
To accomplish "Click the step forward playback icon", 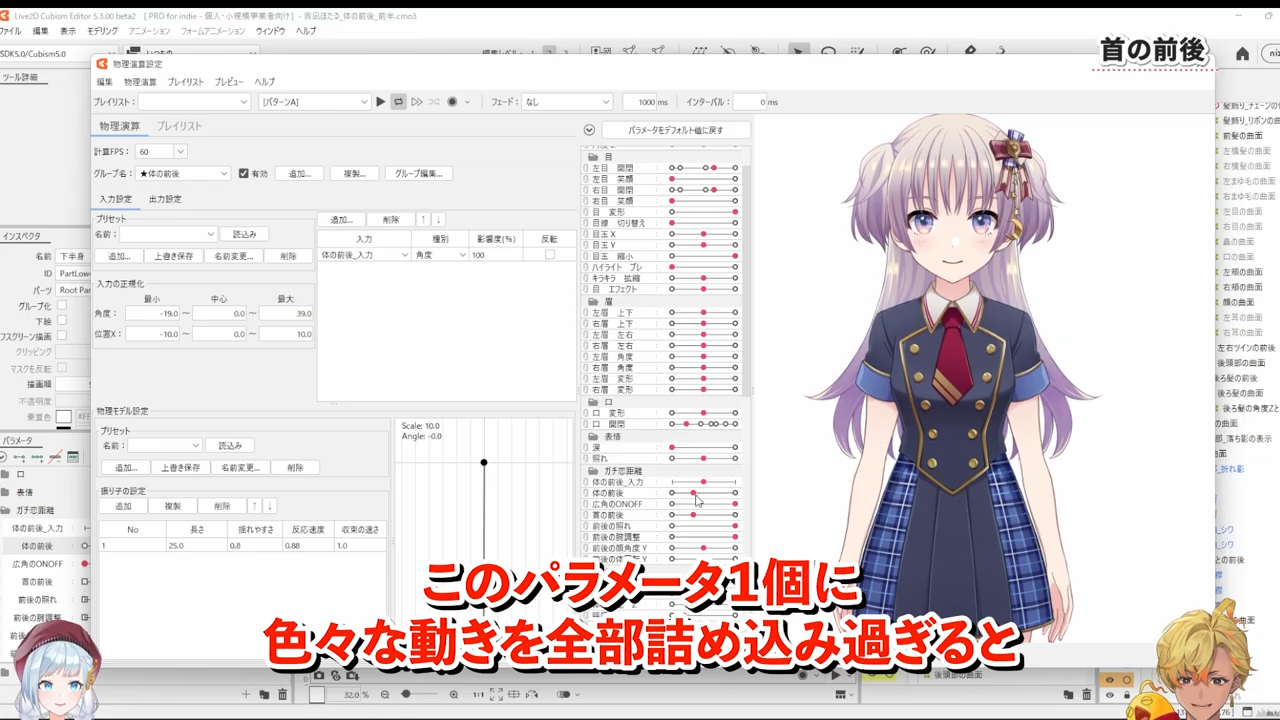I will 416,102.
